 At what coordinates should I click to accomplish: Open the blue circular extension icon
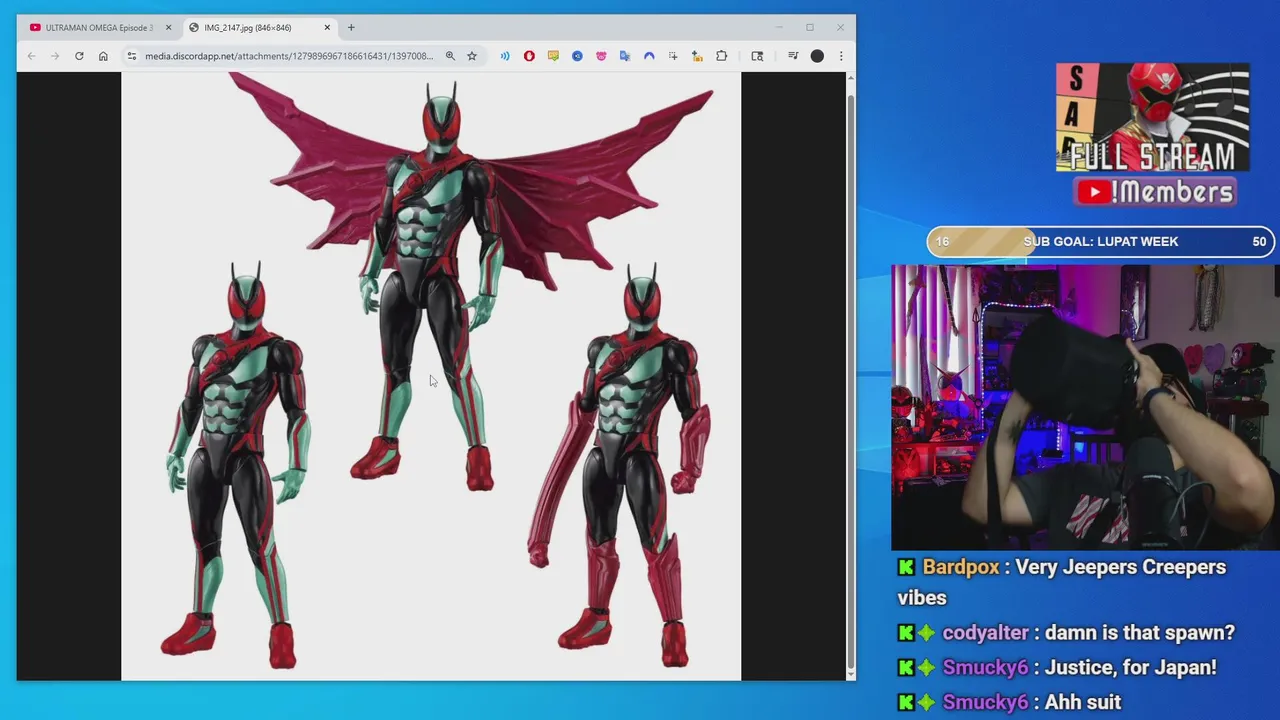point(577,56)
